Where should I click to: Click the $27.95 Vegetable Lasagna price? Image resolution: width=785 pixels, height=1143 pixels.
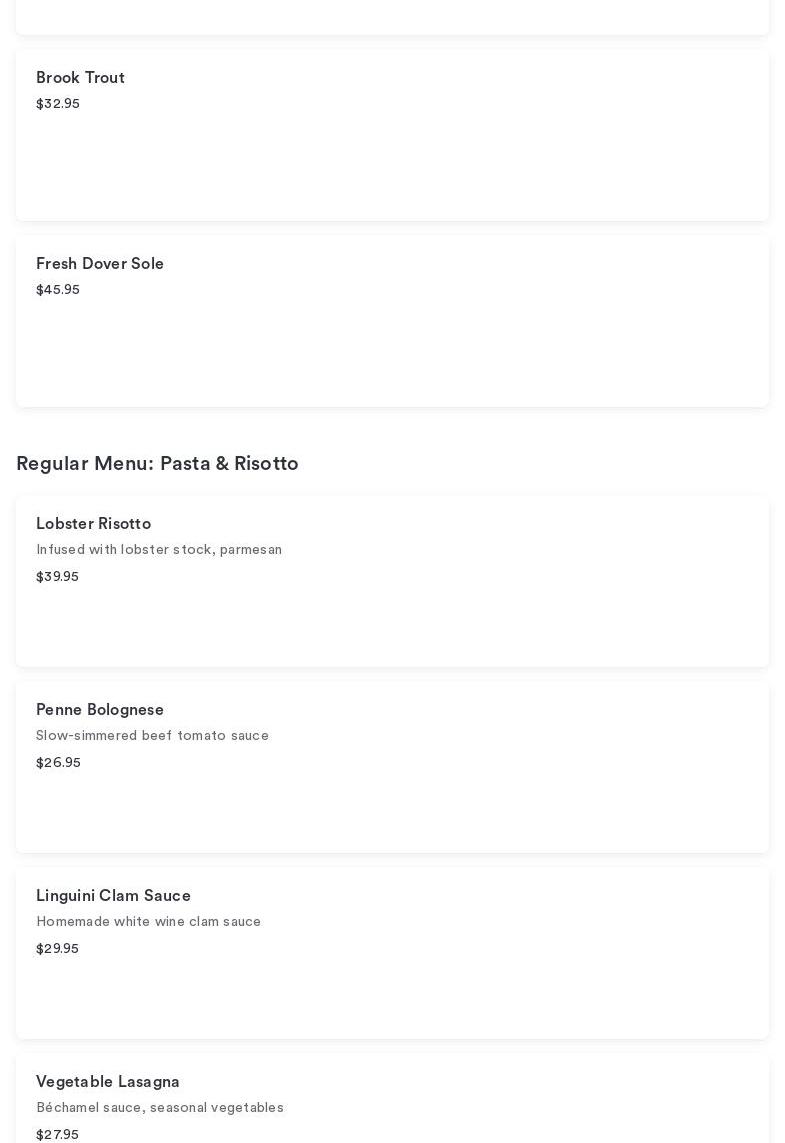[x=57, y=1134]
